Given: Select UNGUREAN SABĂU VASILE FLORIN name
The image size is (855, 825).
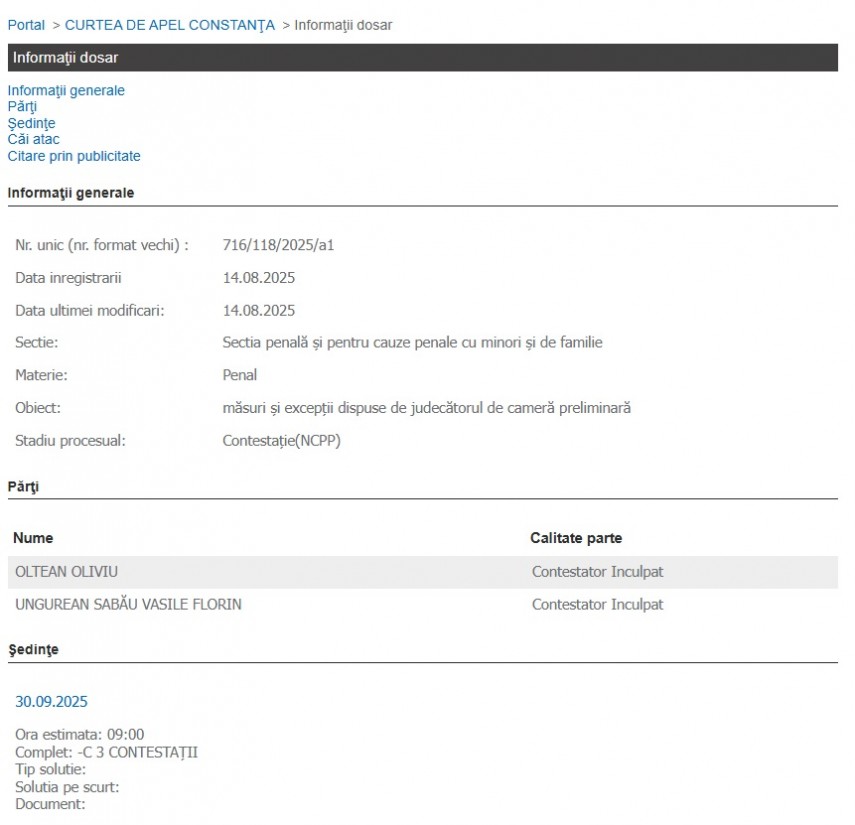Looking at the screenshot, I should coord(128,605).
